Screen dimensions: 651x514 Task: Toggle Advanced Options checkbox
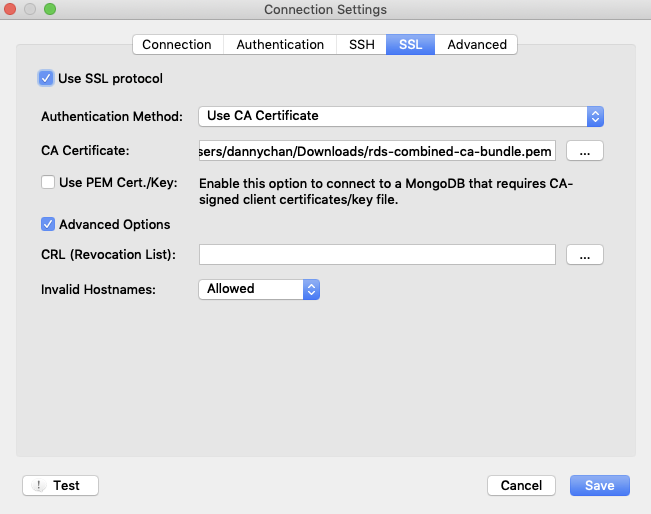click(x=48, y=224)
